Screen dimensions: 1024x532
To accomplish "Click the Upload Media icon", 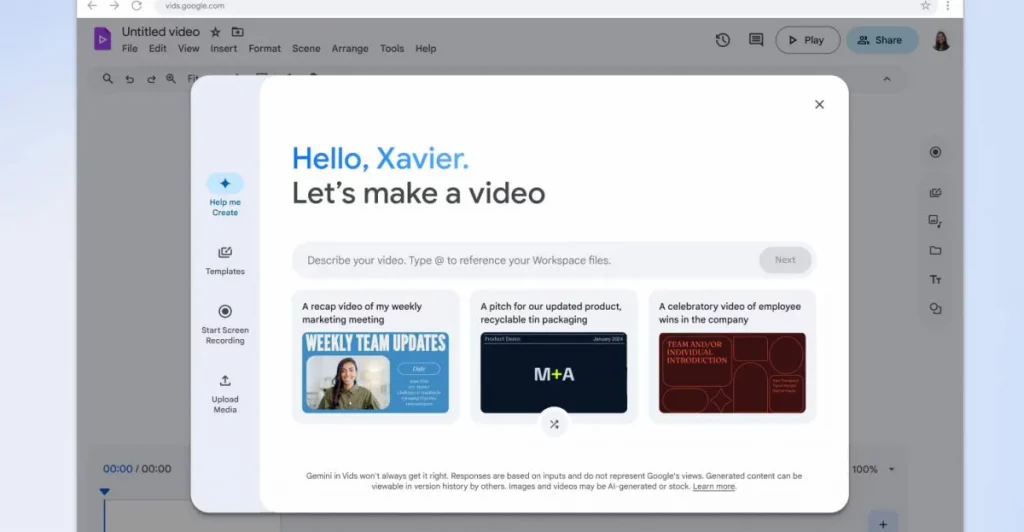I will pyautogui.click(x=225, y=381).
